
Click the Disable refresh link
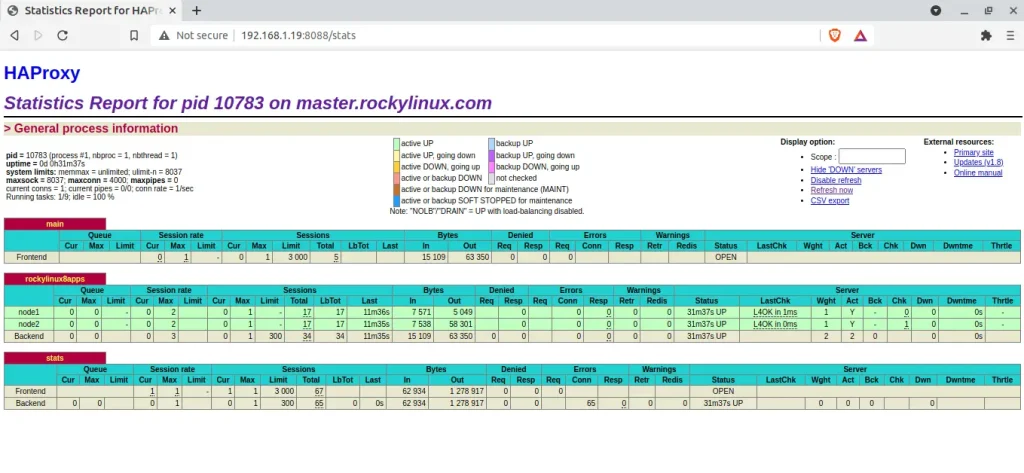[836, 180]
